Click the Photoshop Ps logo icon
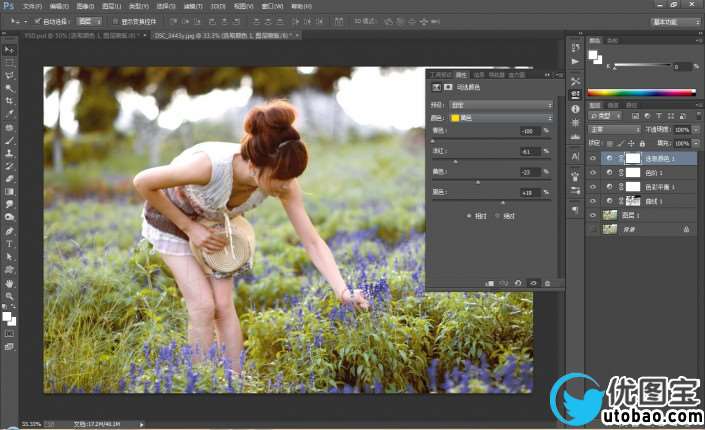The image size is (705, 430). pos(9,5)
